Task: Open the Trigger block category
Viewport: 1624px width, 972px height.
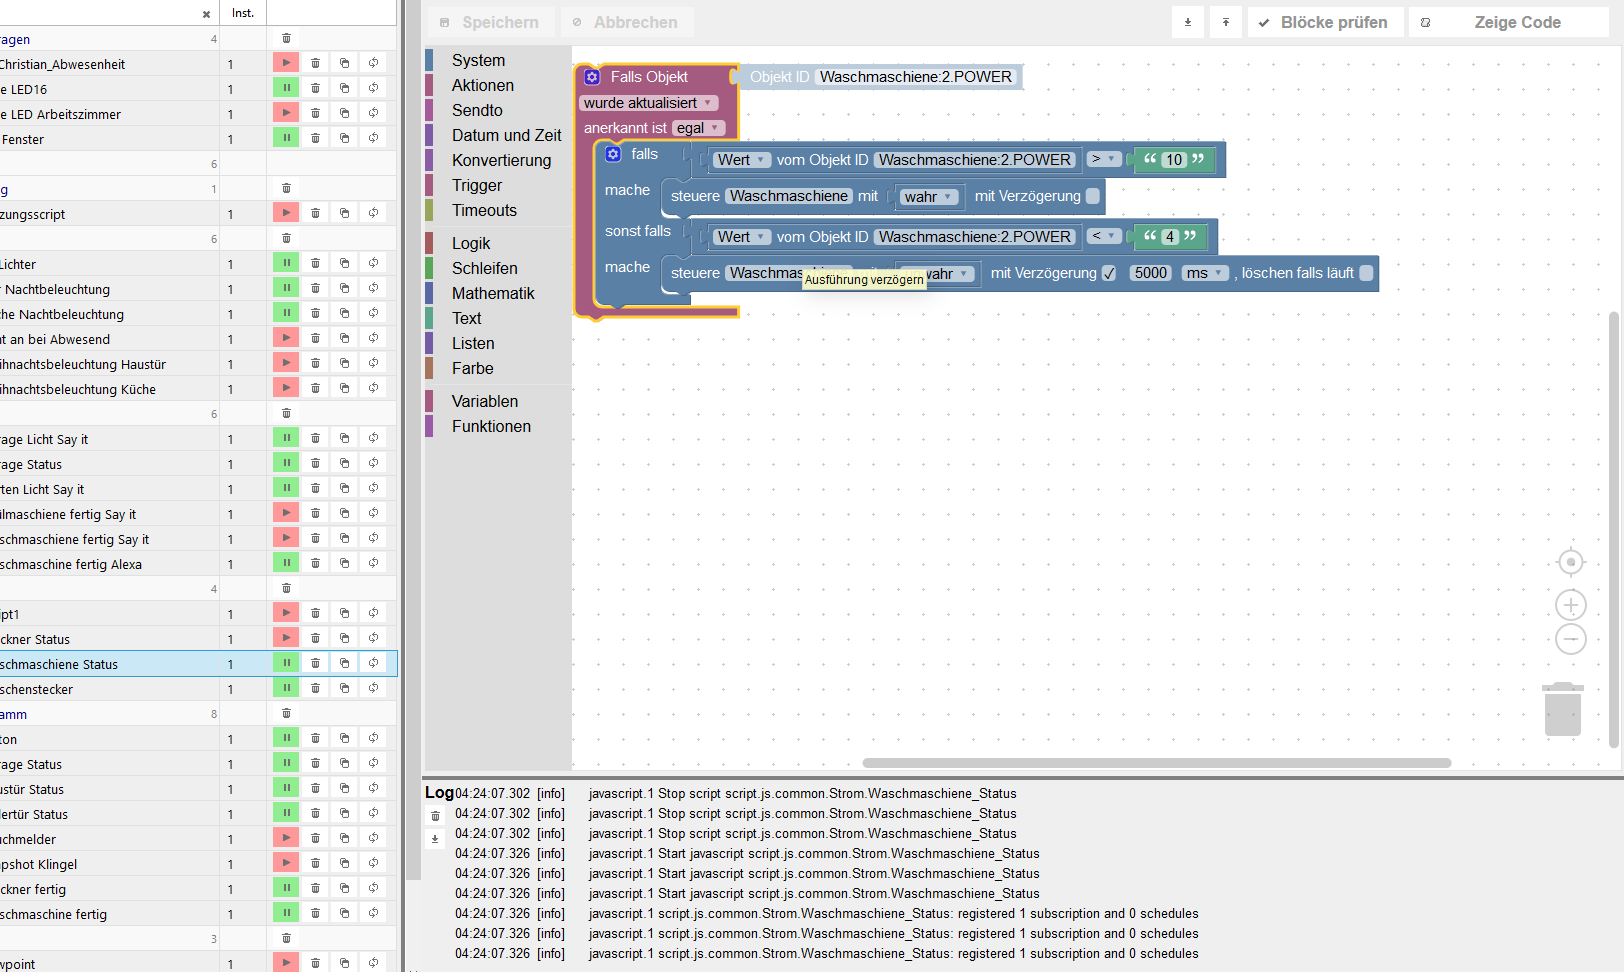Action: click(477, 185)
